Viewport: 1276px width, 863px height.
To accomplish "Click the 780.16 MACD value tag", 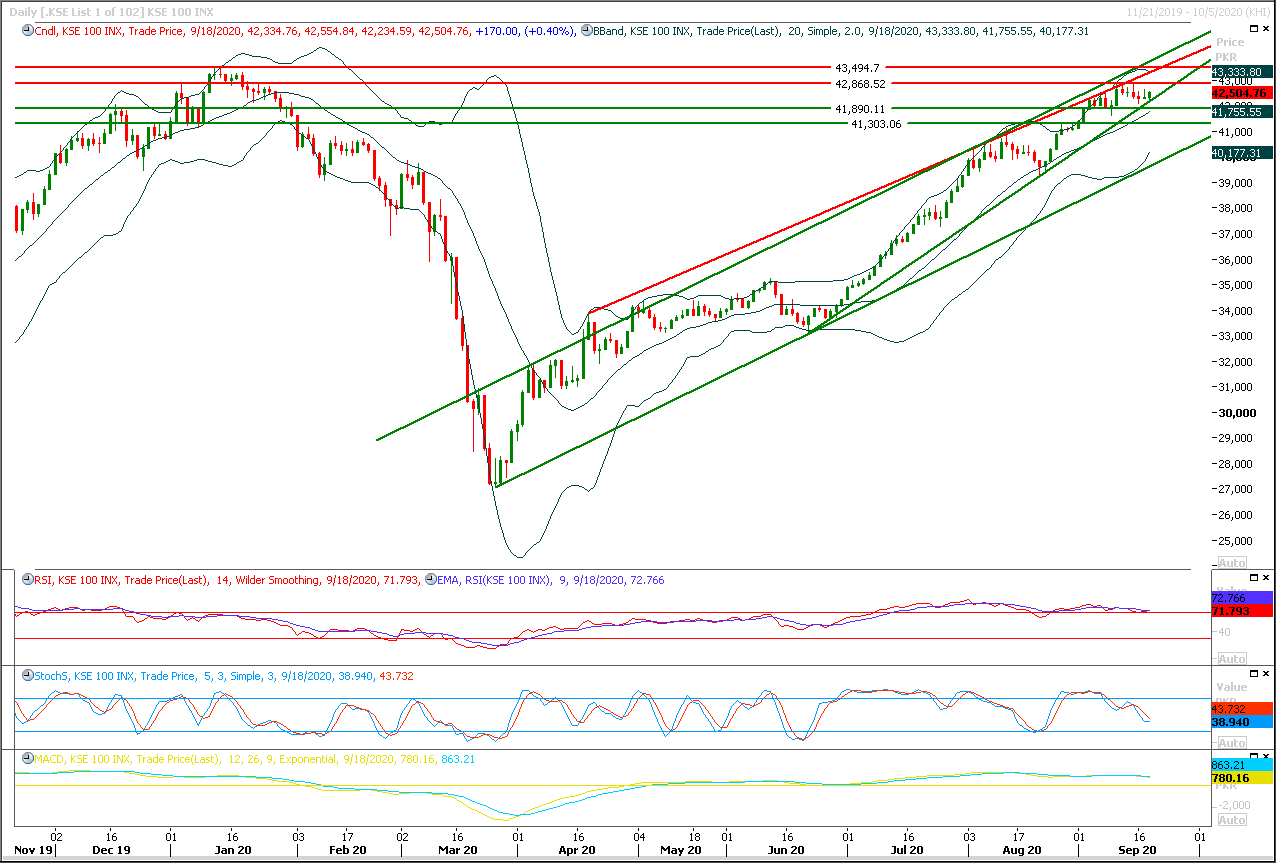I will coord(1241,777).
